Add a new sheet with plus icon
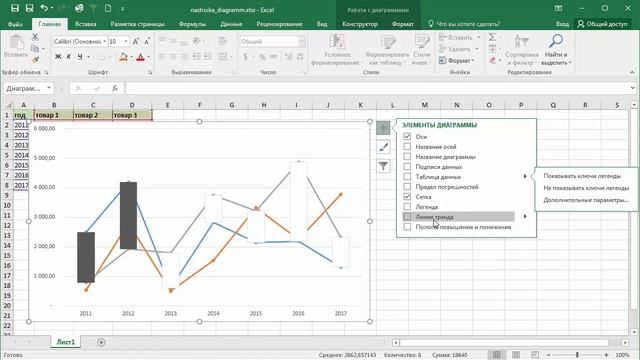Screen dimensions: 640x360 (101, 342)
